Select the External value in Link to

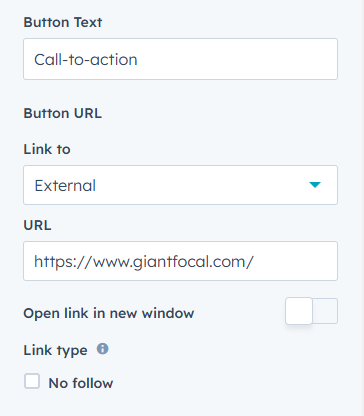(x=65, y=185)
